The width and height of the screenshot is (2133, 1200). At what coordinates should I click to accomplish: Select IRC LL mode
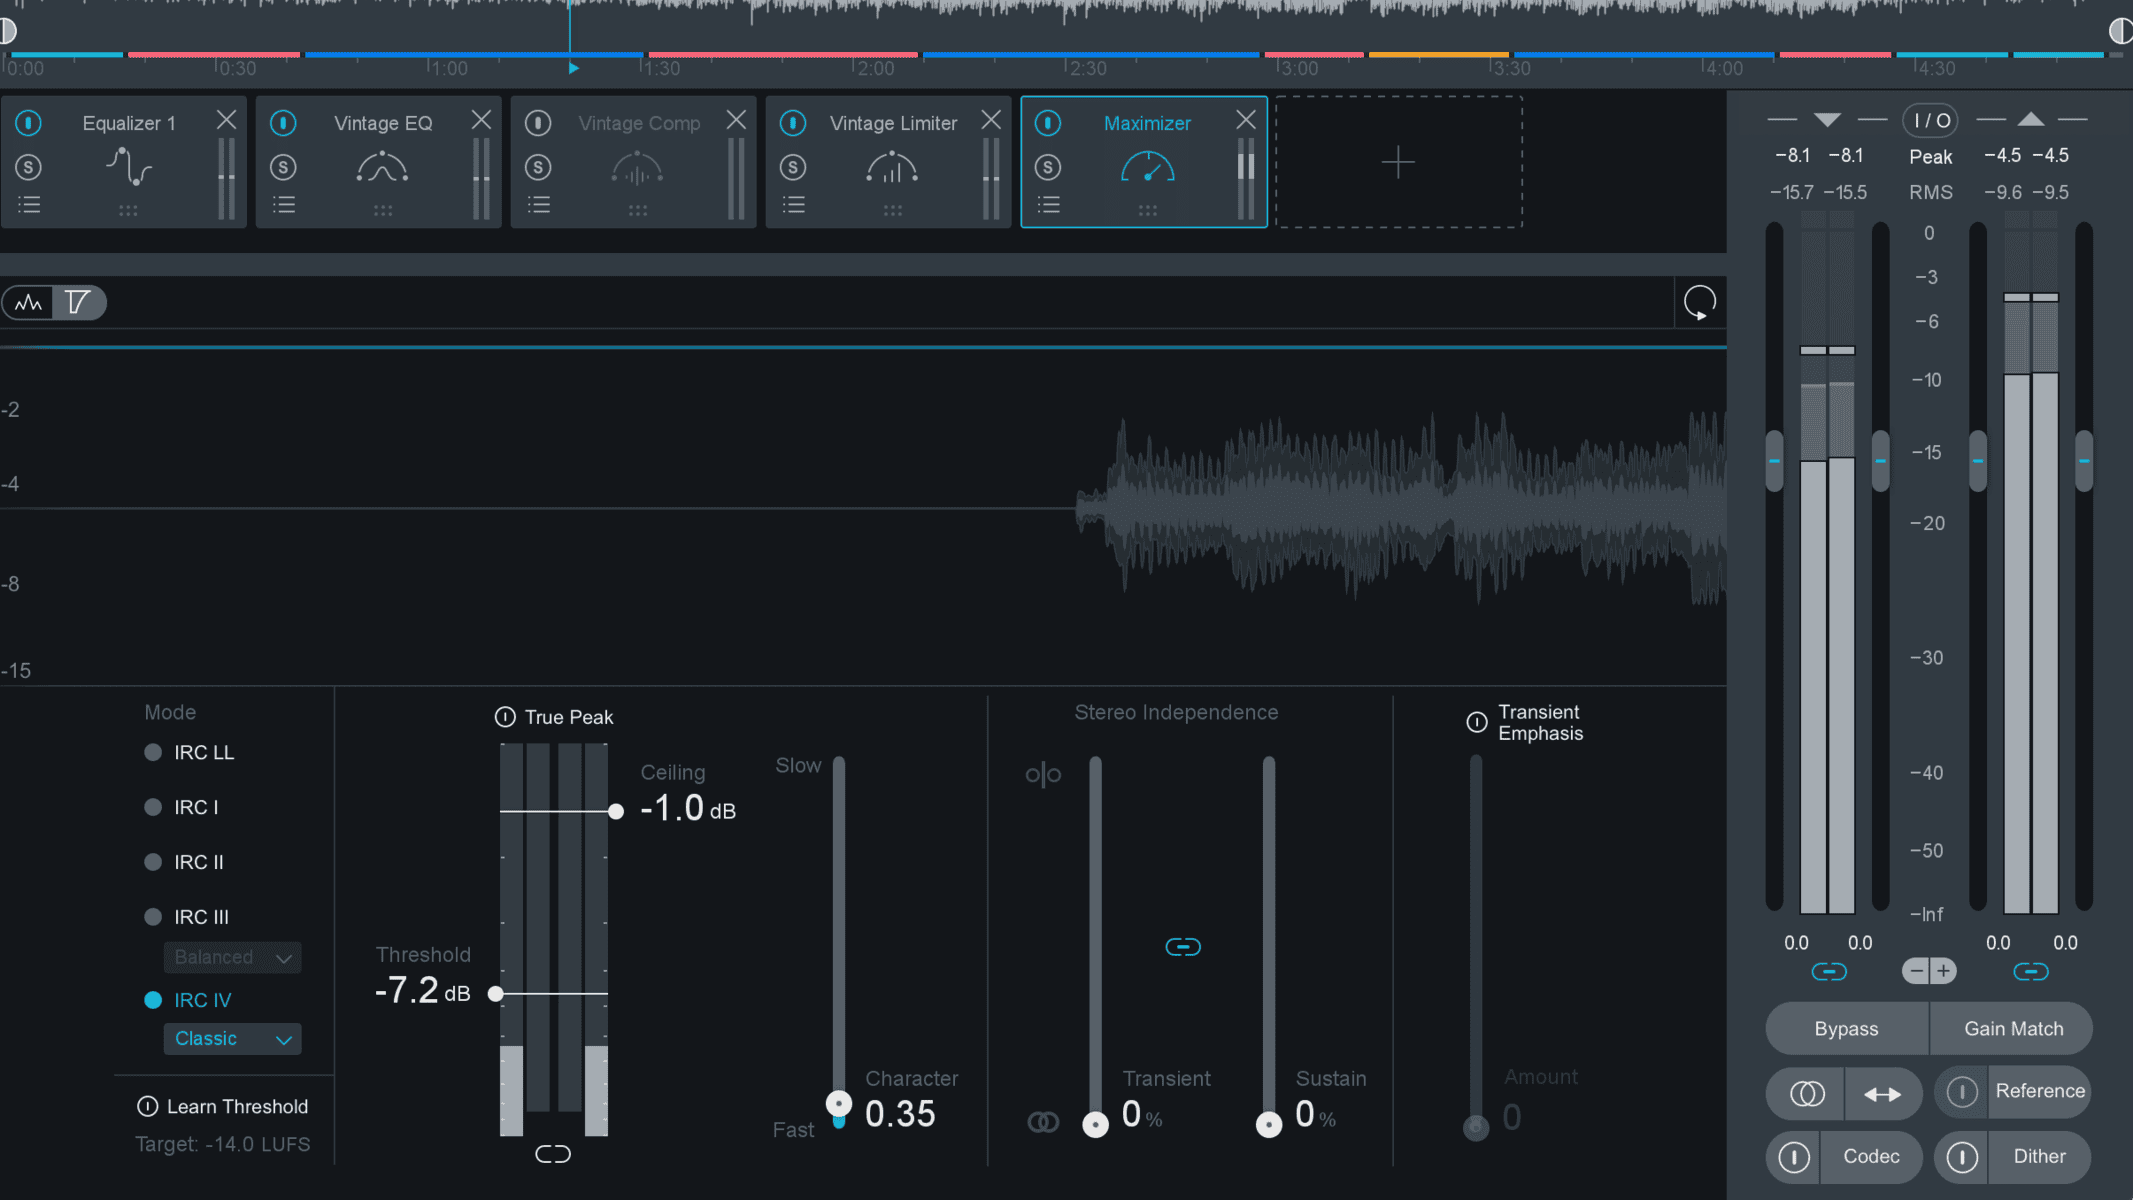(189, 752)
